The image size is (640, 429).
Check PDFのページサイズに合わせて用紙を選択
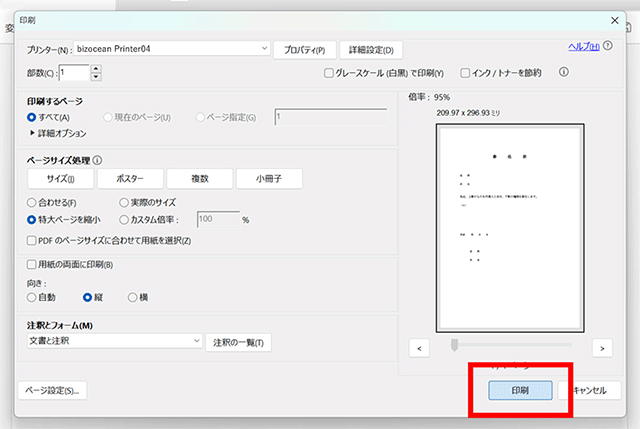pos(31,240)
